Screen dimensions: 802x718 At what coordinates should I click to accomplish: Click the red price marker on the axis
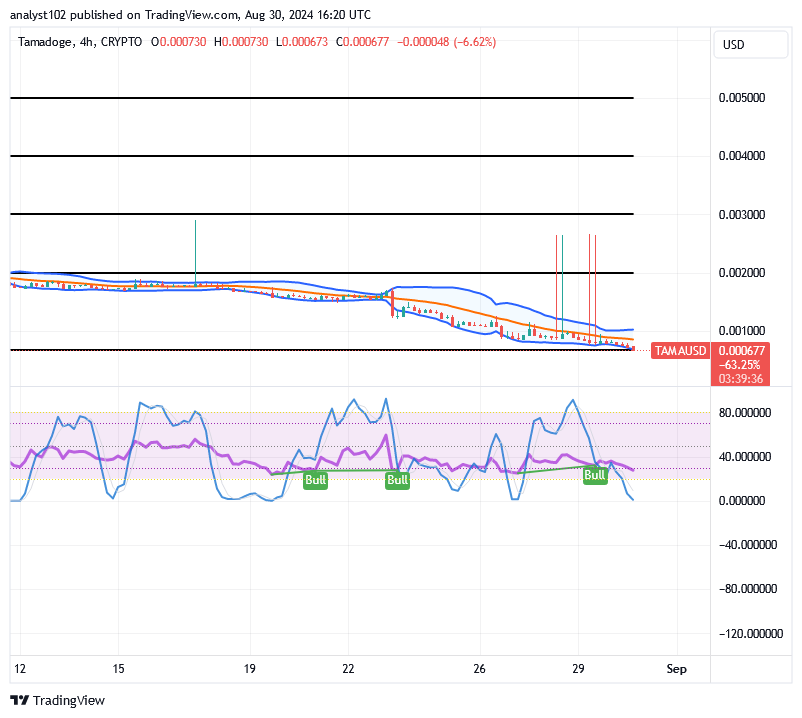coord(741,350)
